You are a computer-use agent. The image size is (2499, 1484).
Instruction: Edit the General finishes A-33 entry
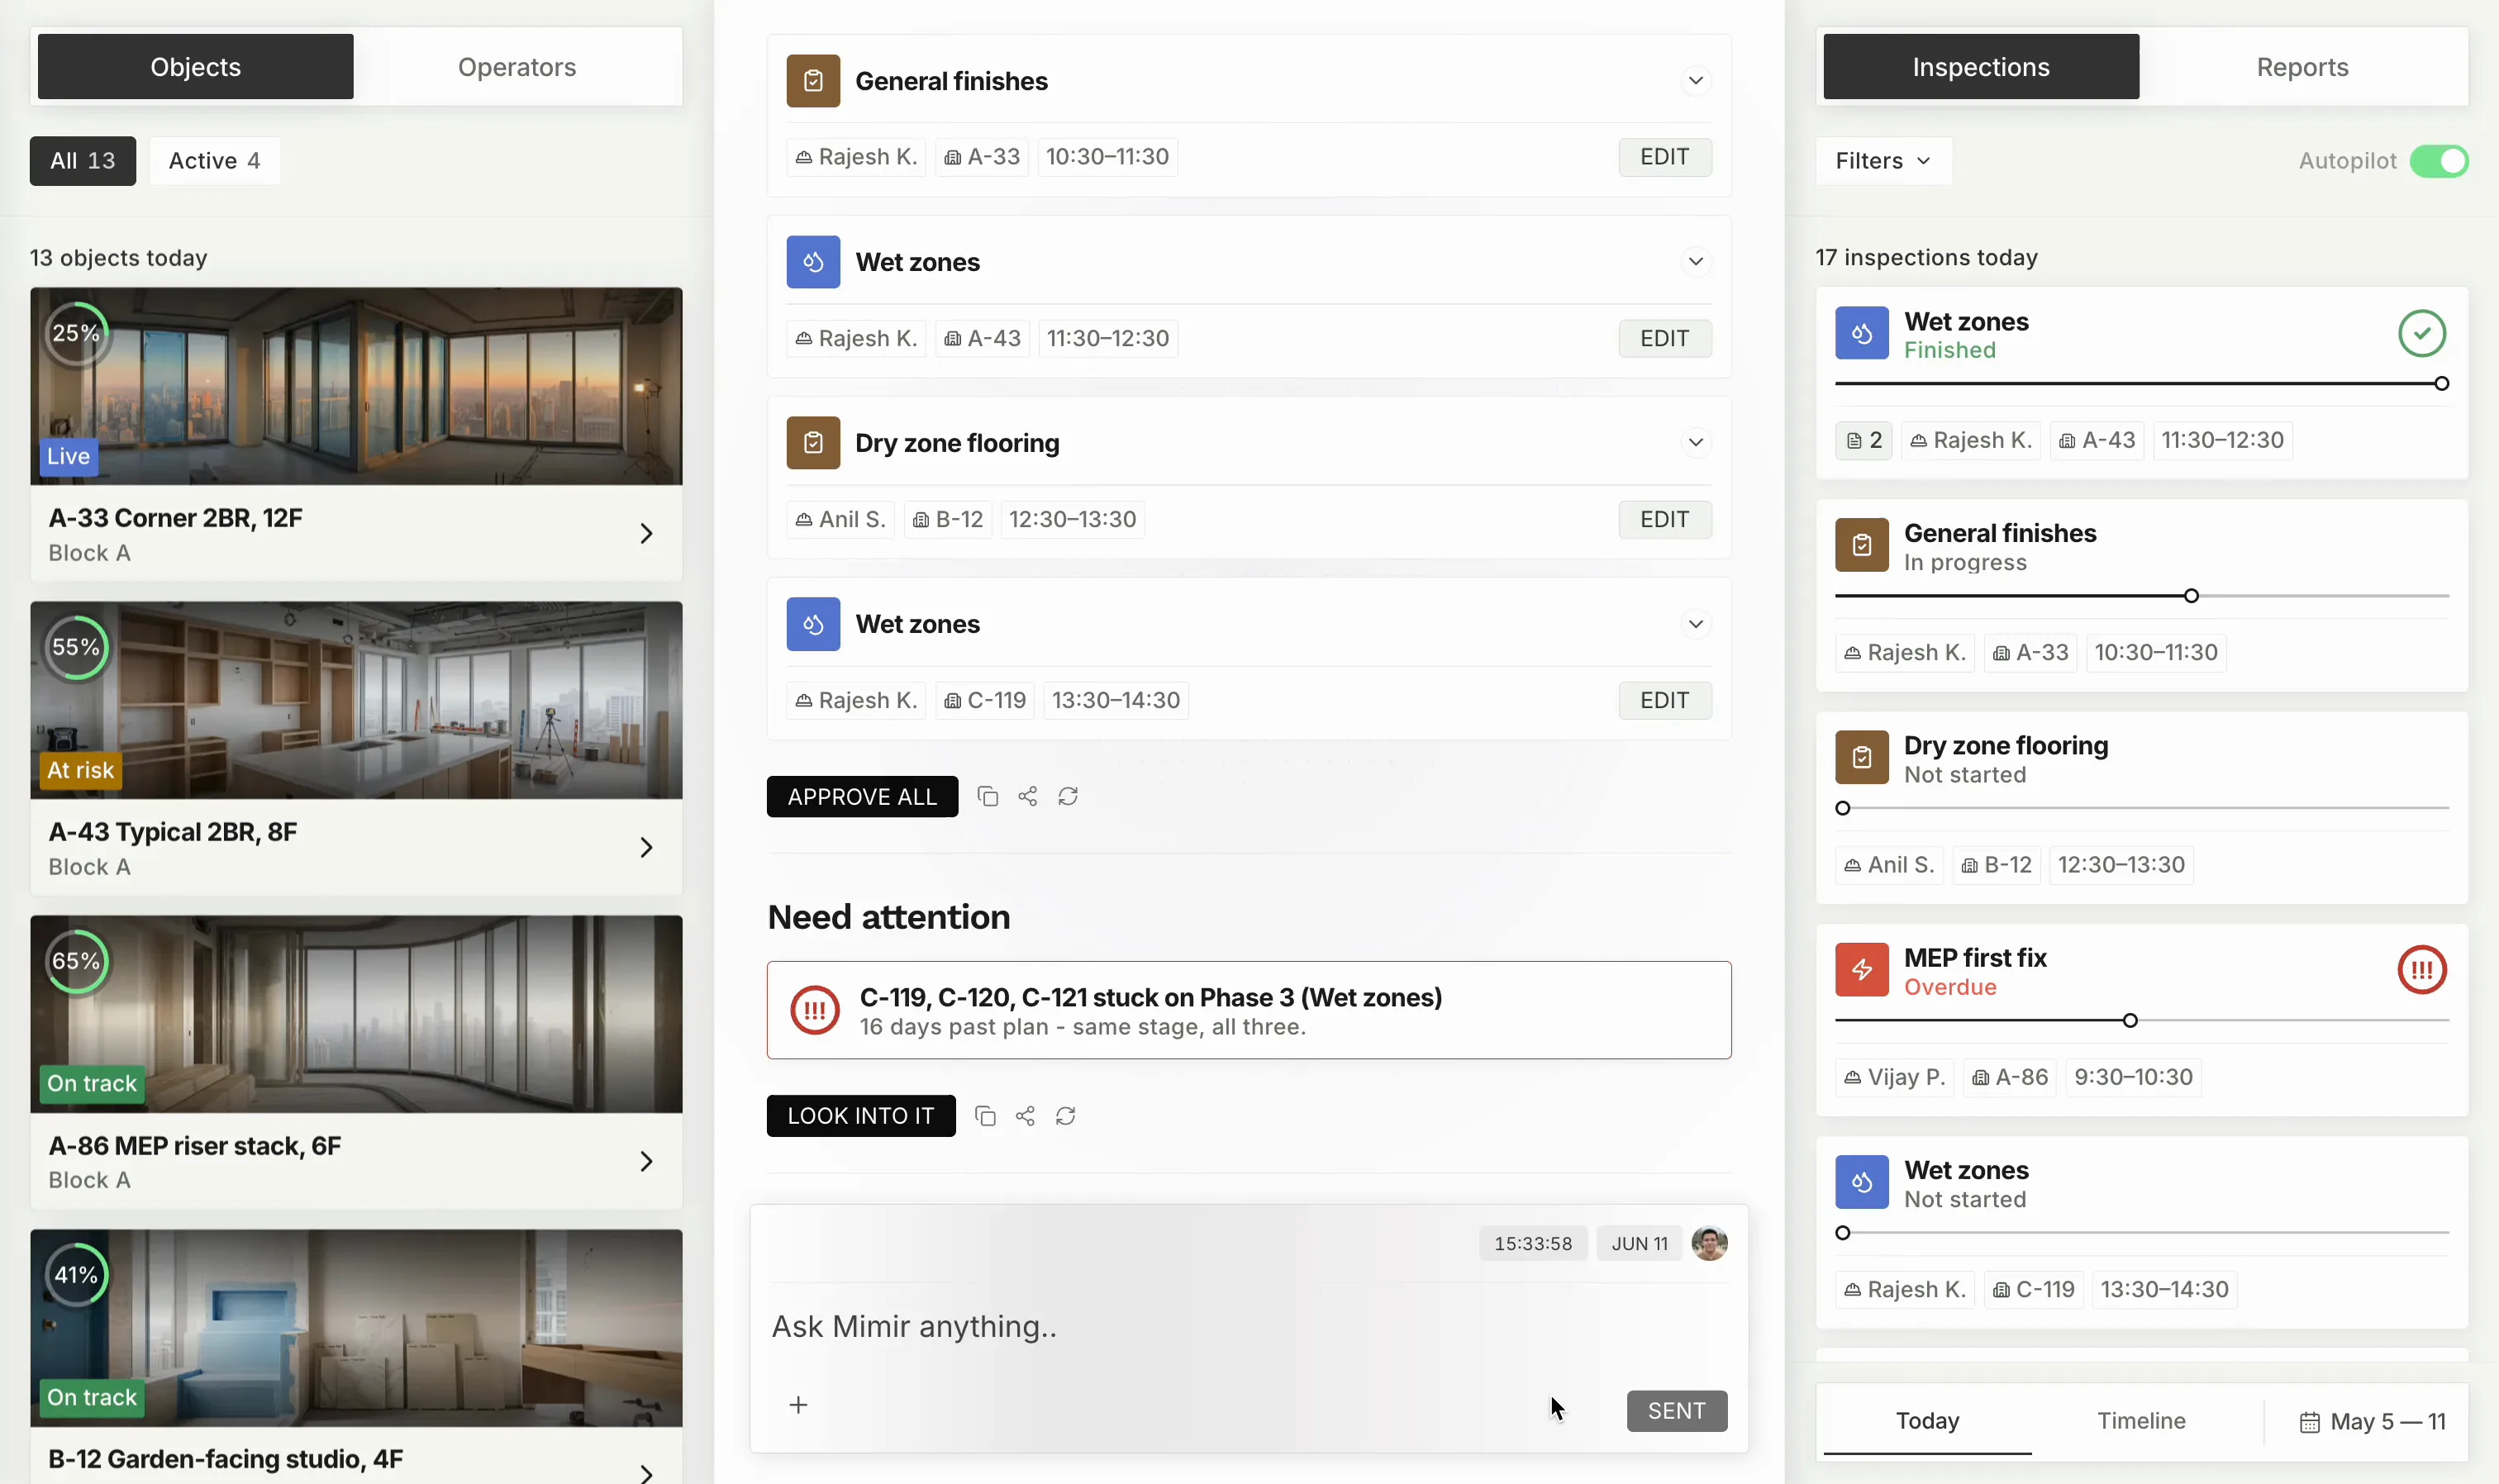tap(1665, 157)
